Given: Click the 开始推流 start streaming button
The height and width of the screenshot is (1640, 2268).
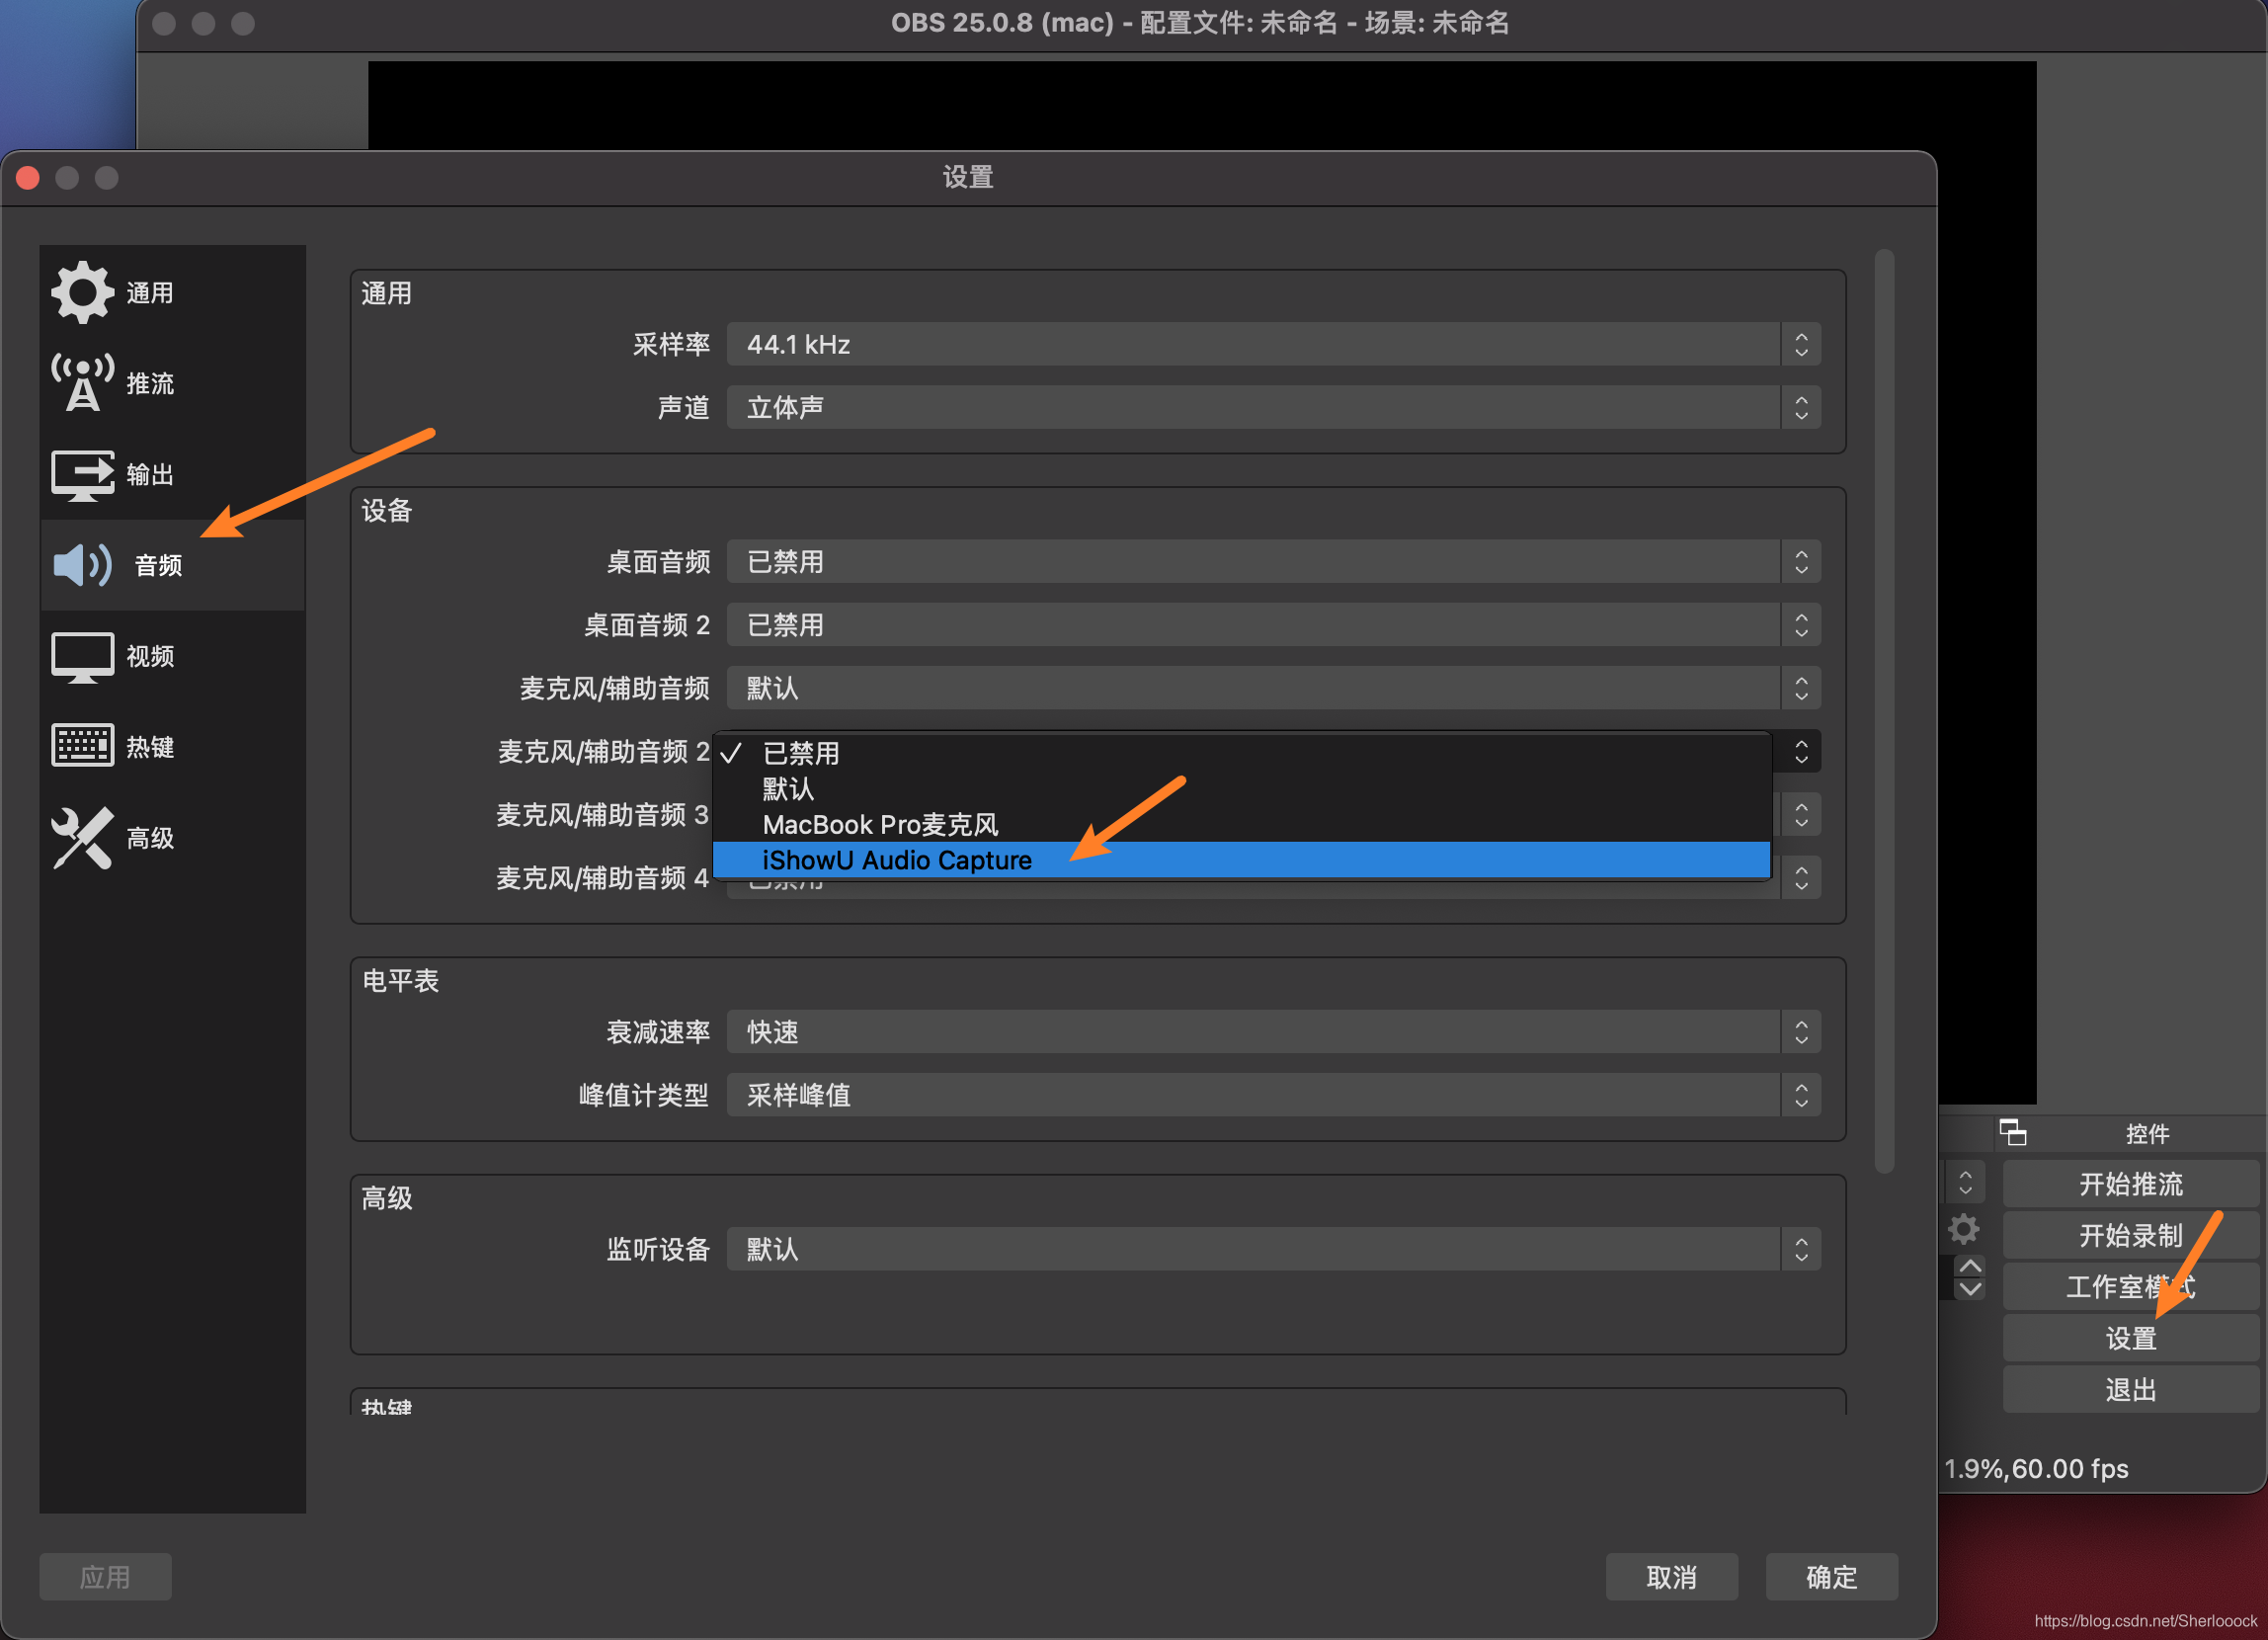Looking at the screenshot, I should coord(2130,1184).
